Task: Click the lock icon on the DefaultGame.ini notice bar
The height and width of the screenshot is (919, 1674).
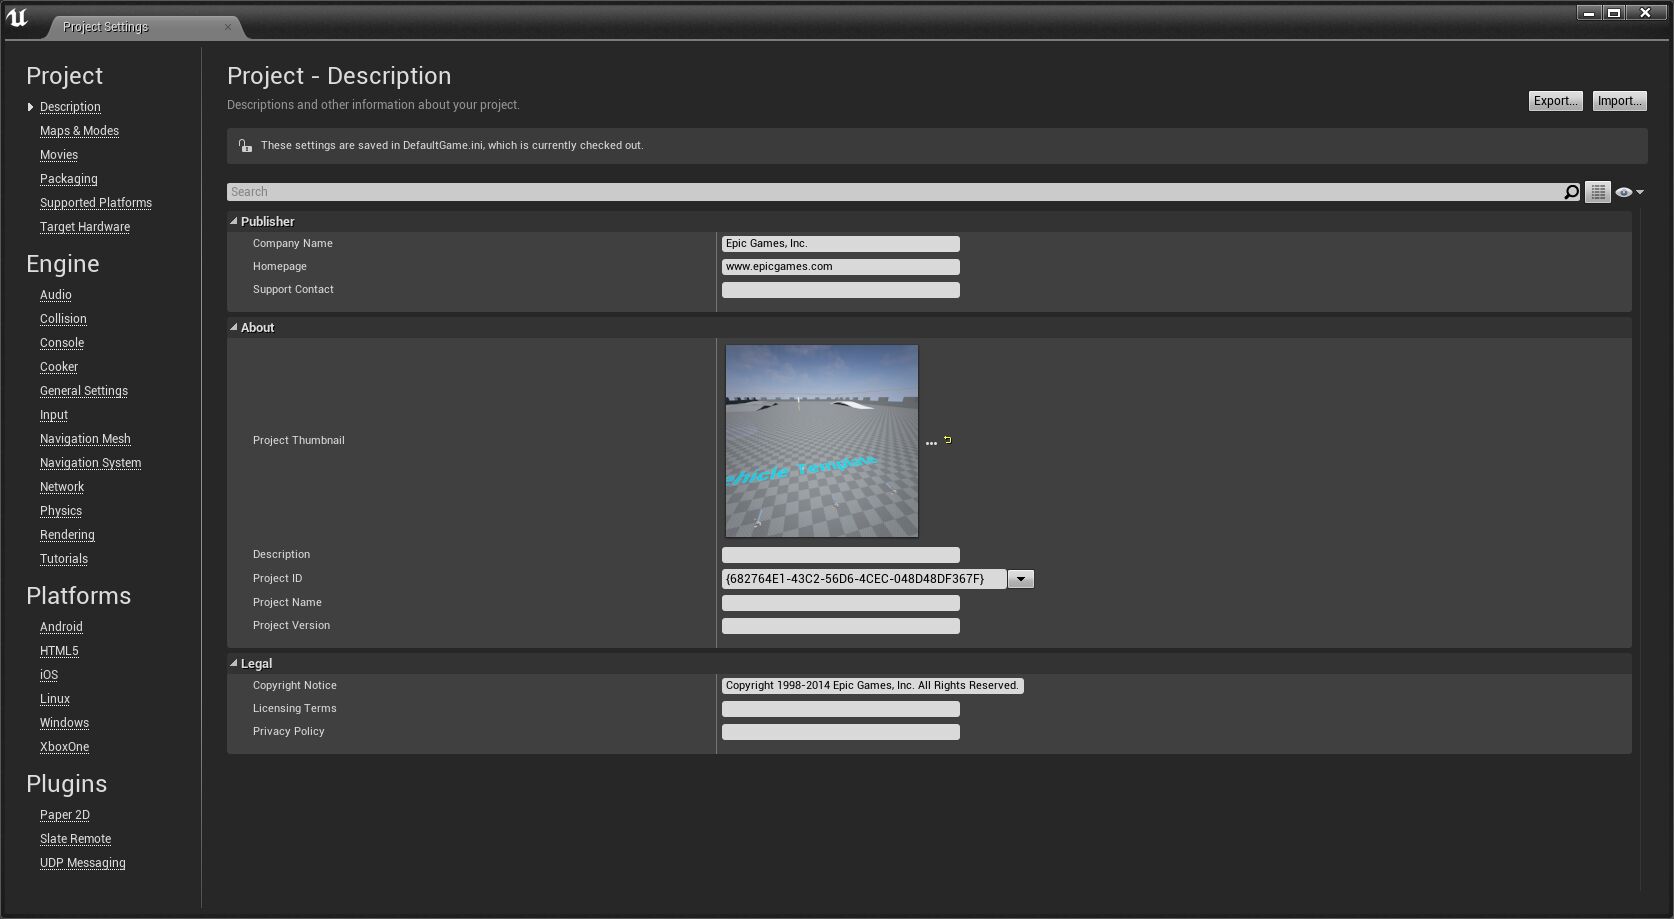Action: tap(245, 145)
